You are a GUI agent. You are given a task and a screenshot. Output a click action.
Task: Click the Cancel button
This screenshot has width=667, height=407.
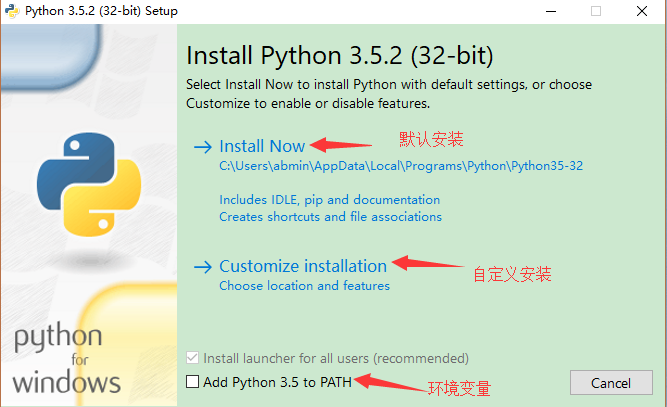click(x=611, y=383)
